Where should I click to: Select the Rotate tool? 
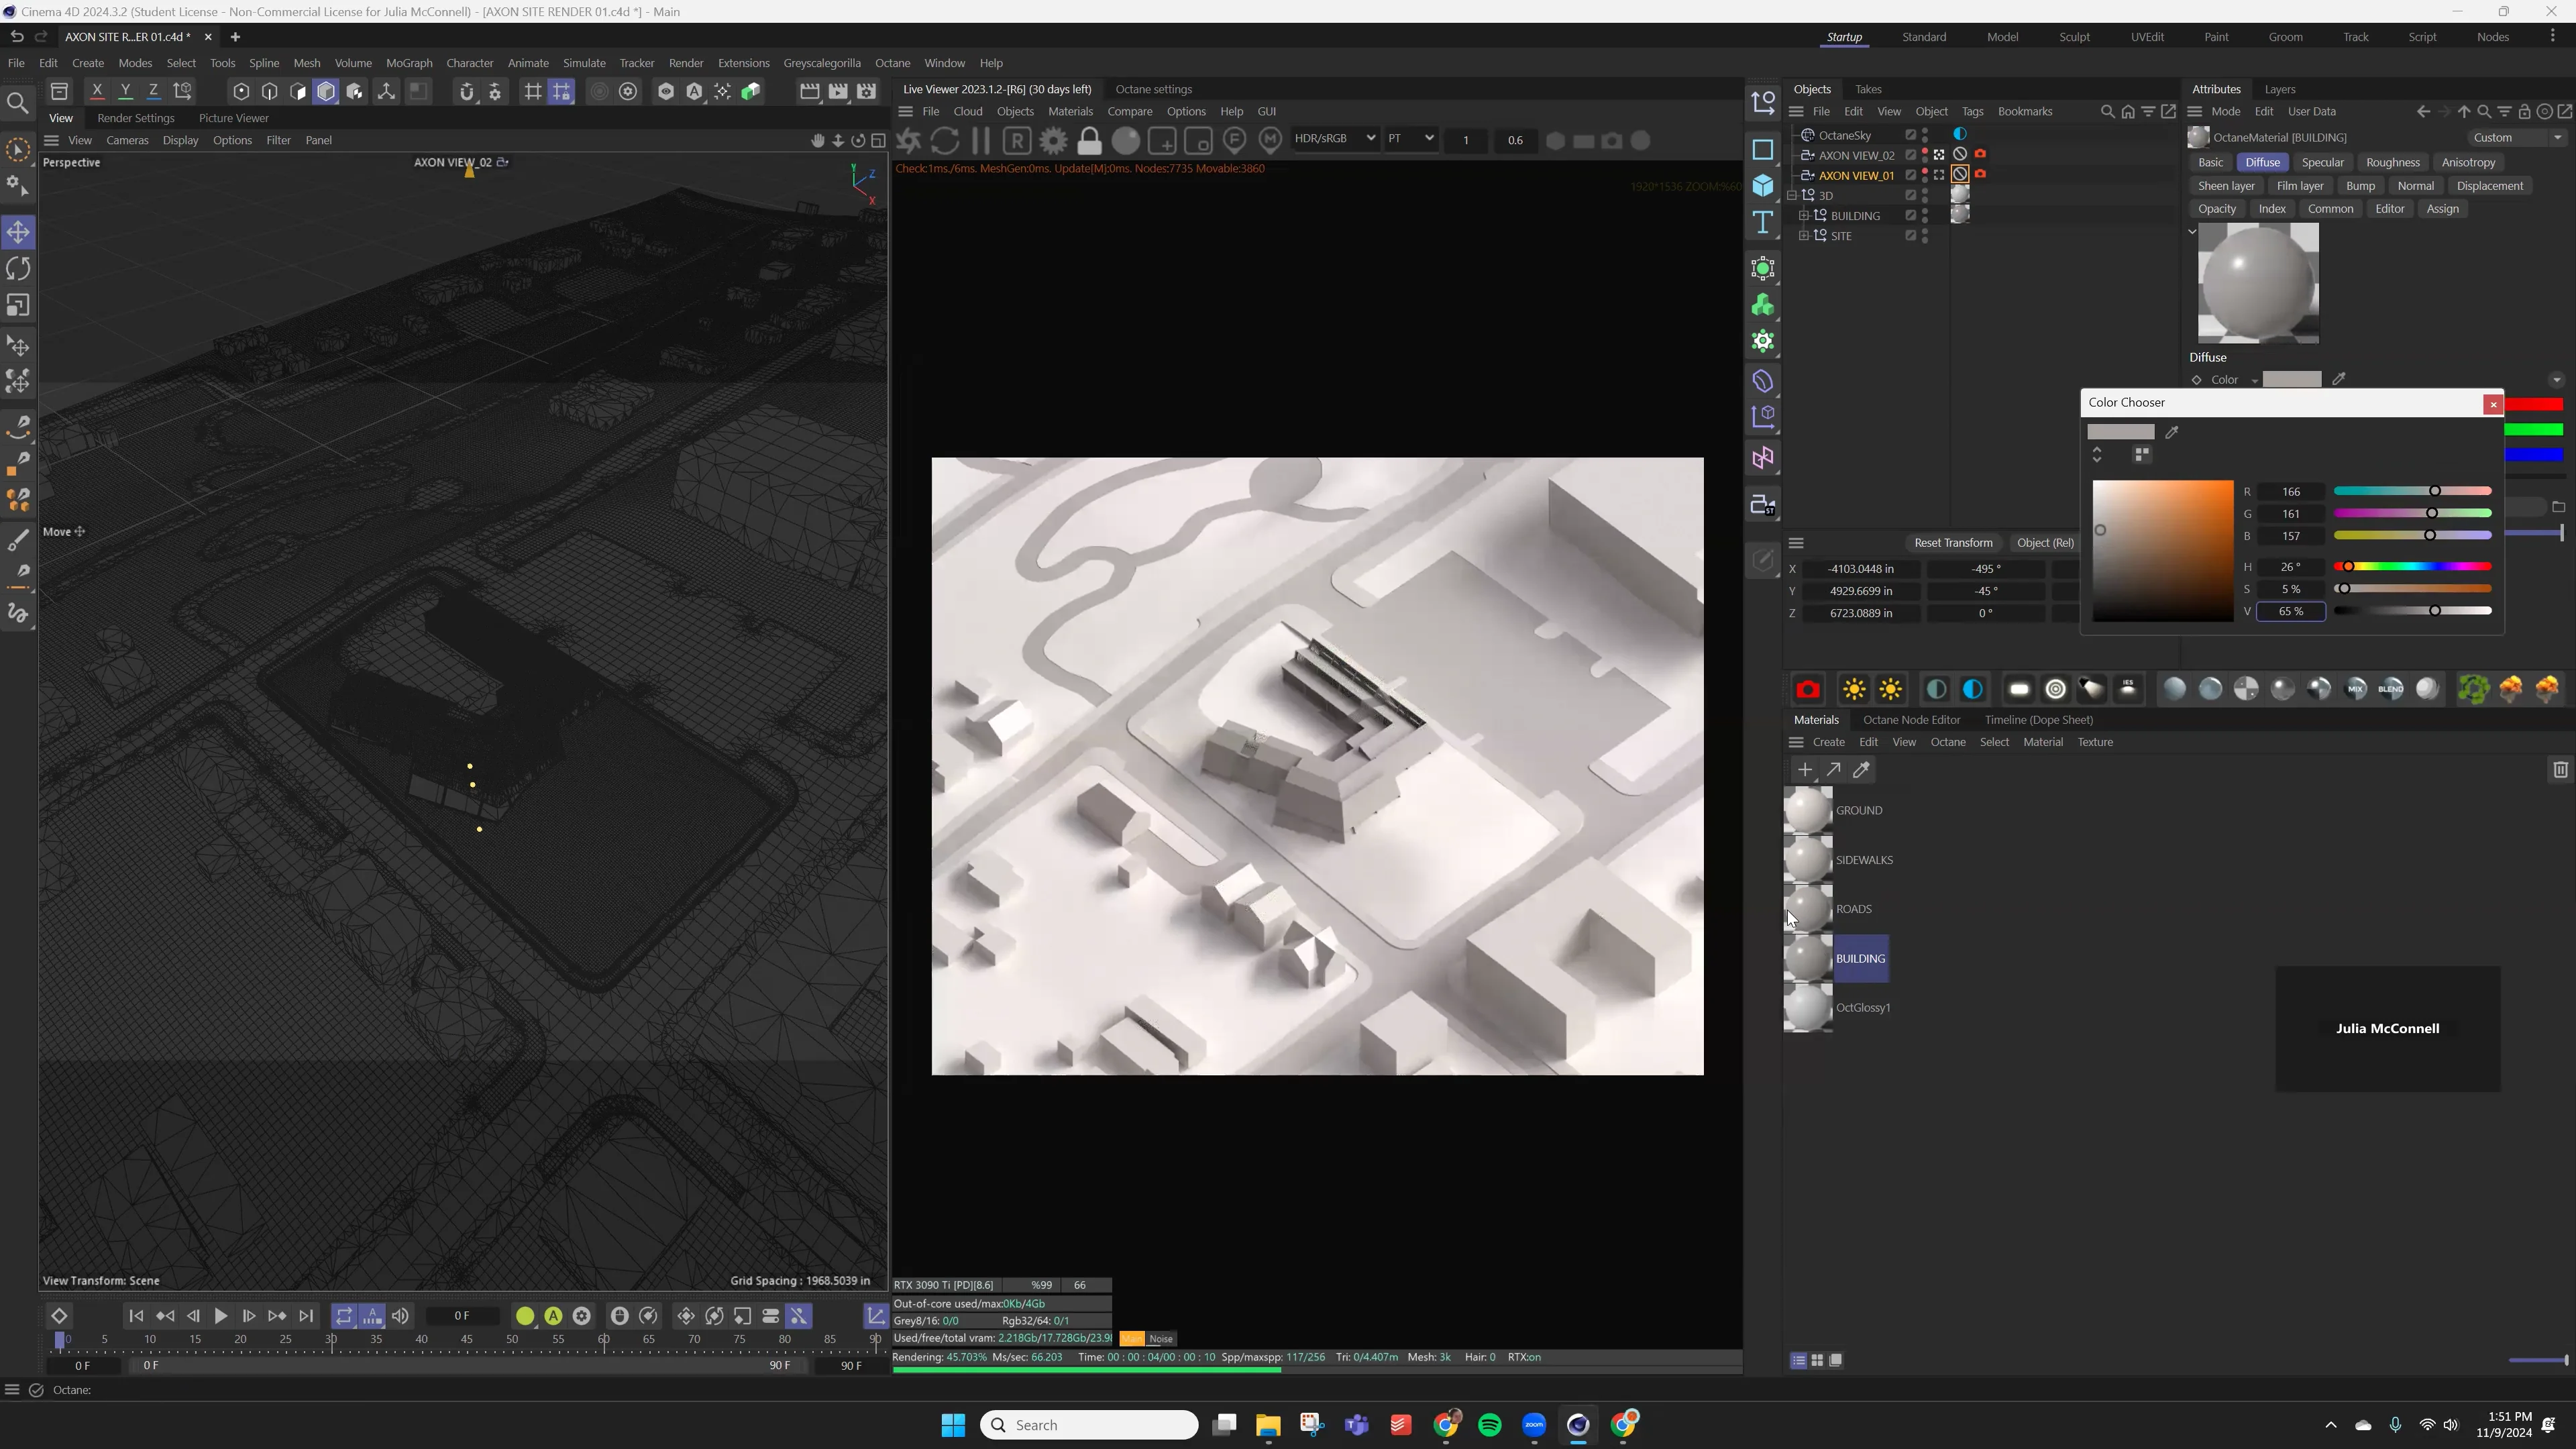click(x=18, y=268)
